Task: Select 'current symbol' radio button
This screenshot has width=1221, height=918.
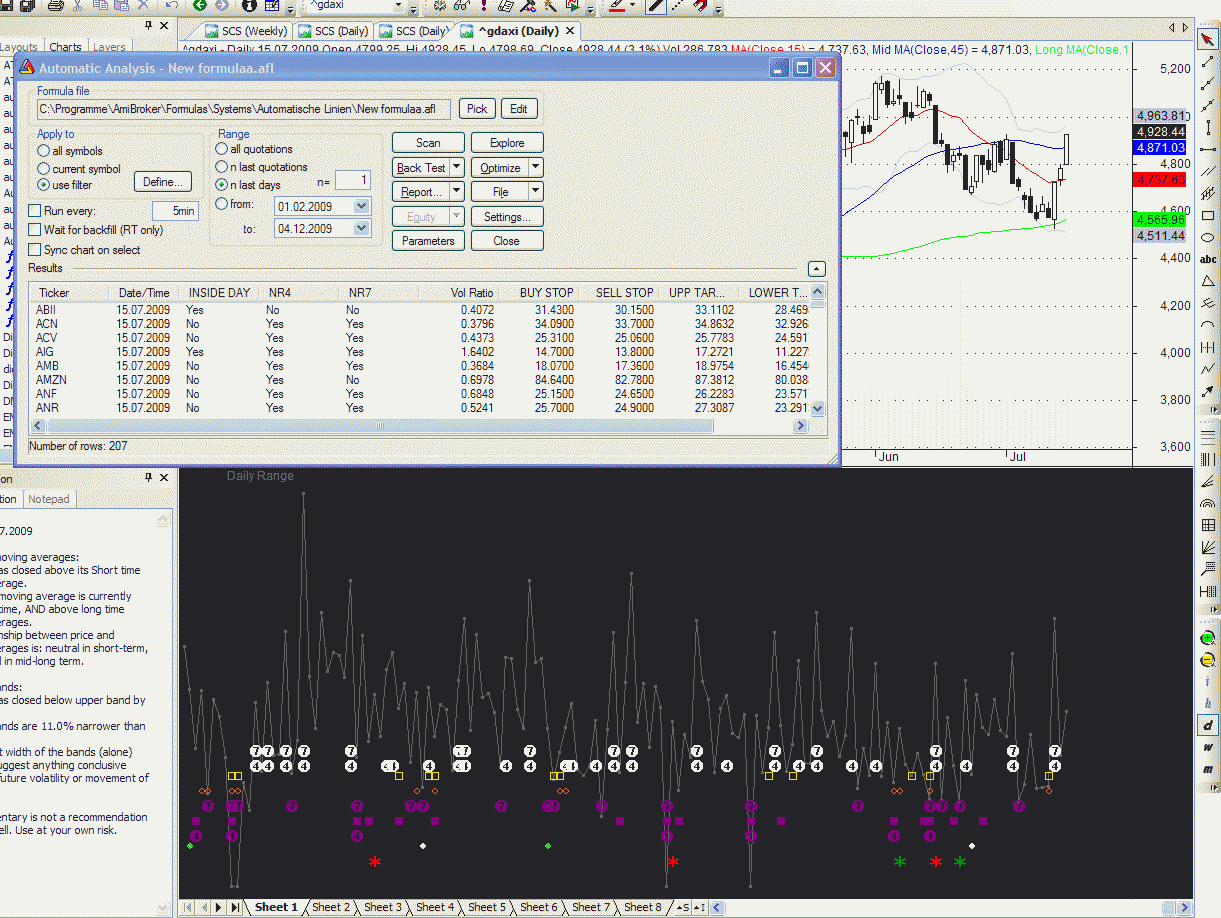Action: (44, 169)
